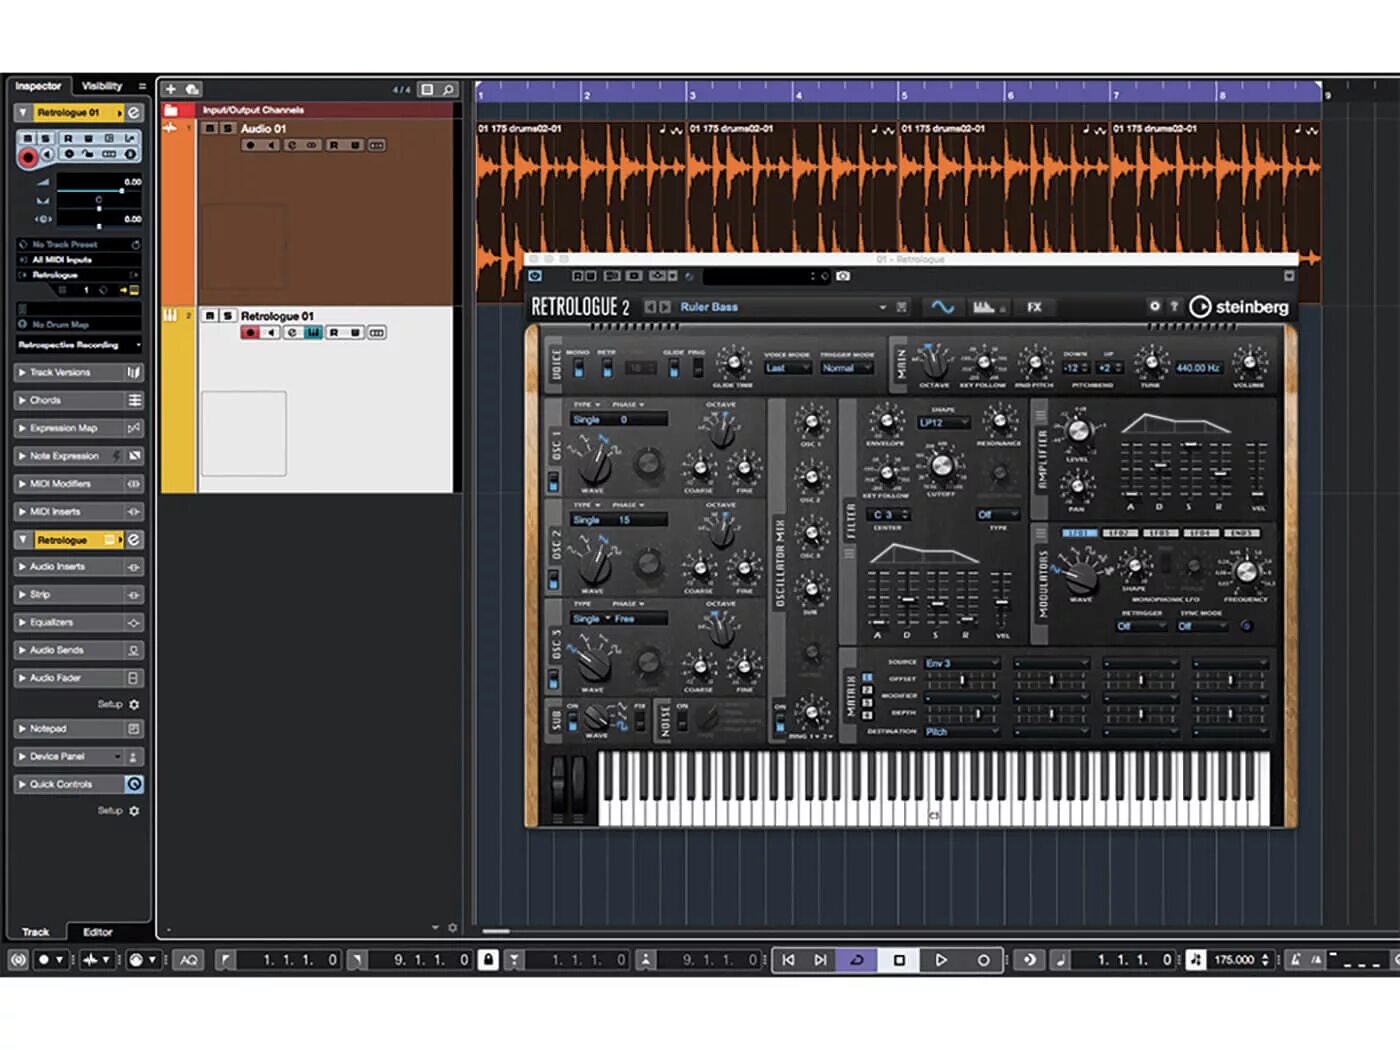The image size is (1400, 1050).
Task: Toggle the tempo track note icon
Action: pos(1196,960)
